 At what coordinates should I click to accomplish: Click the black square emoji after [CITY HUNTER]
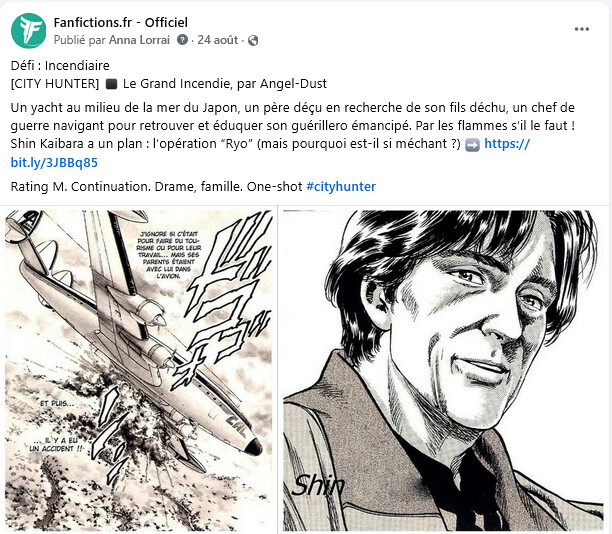point(111,84)
